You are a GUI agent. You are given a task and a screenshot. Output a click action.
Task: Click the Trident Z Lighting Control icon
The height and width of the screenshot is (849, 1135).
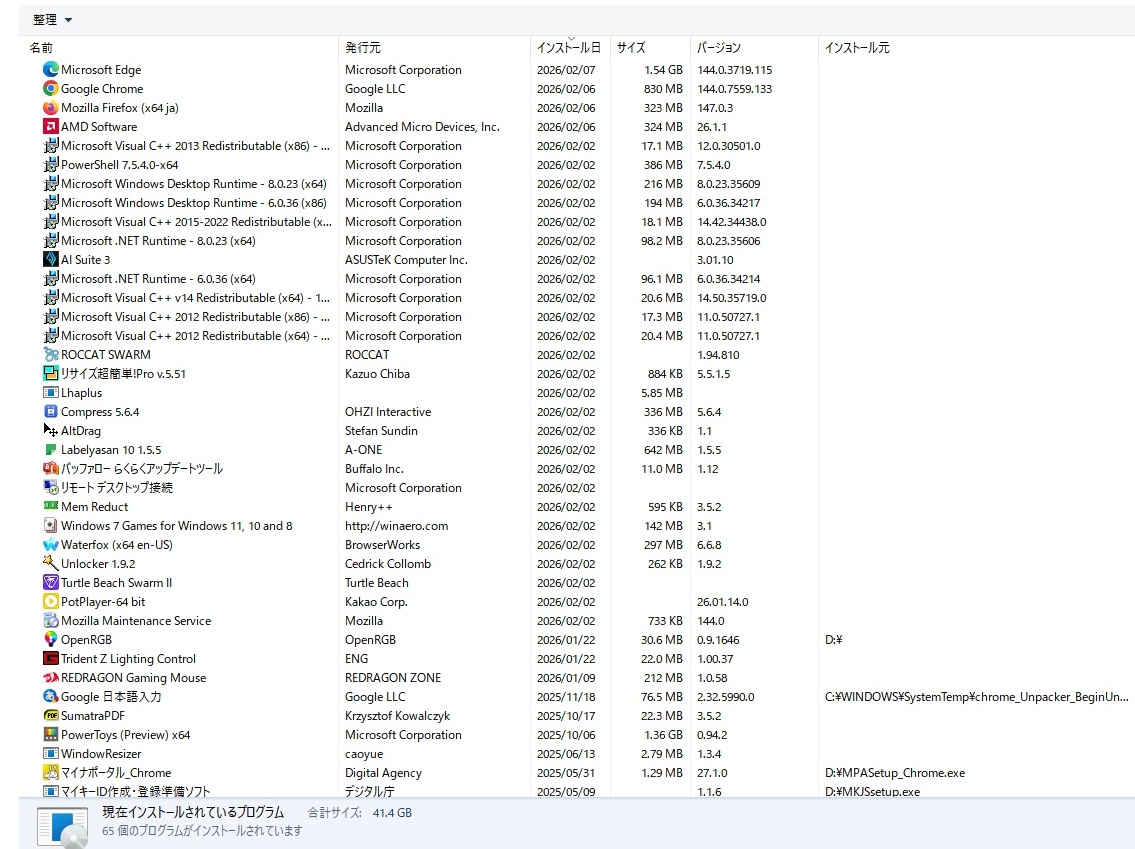(x=51, y=658)
